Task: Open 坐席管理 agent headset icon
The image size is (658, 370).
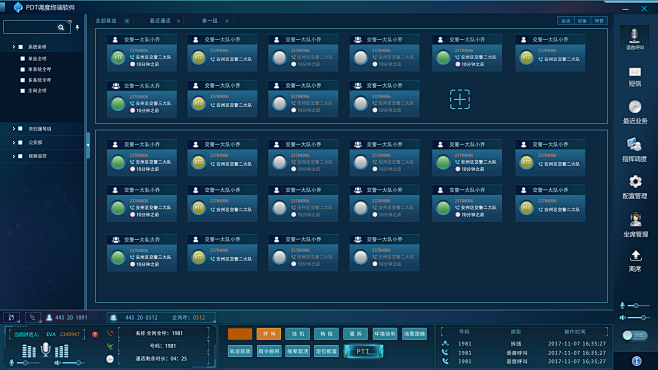Action: coord(635,219)
